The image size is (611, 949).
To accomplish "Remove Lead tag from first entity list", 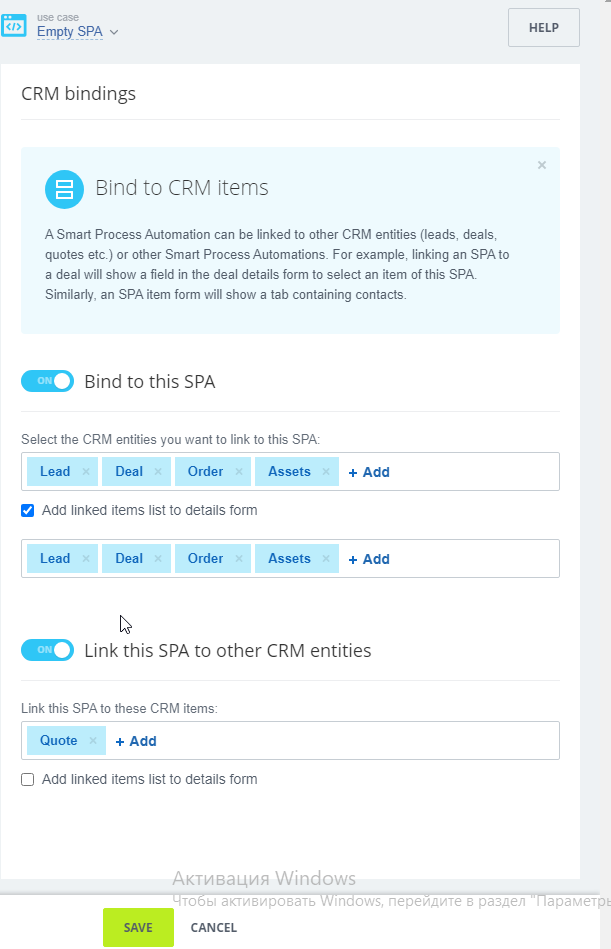I will coord(86,472).
